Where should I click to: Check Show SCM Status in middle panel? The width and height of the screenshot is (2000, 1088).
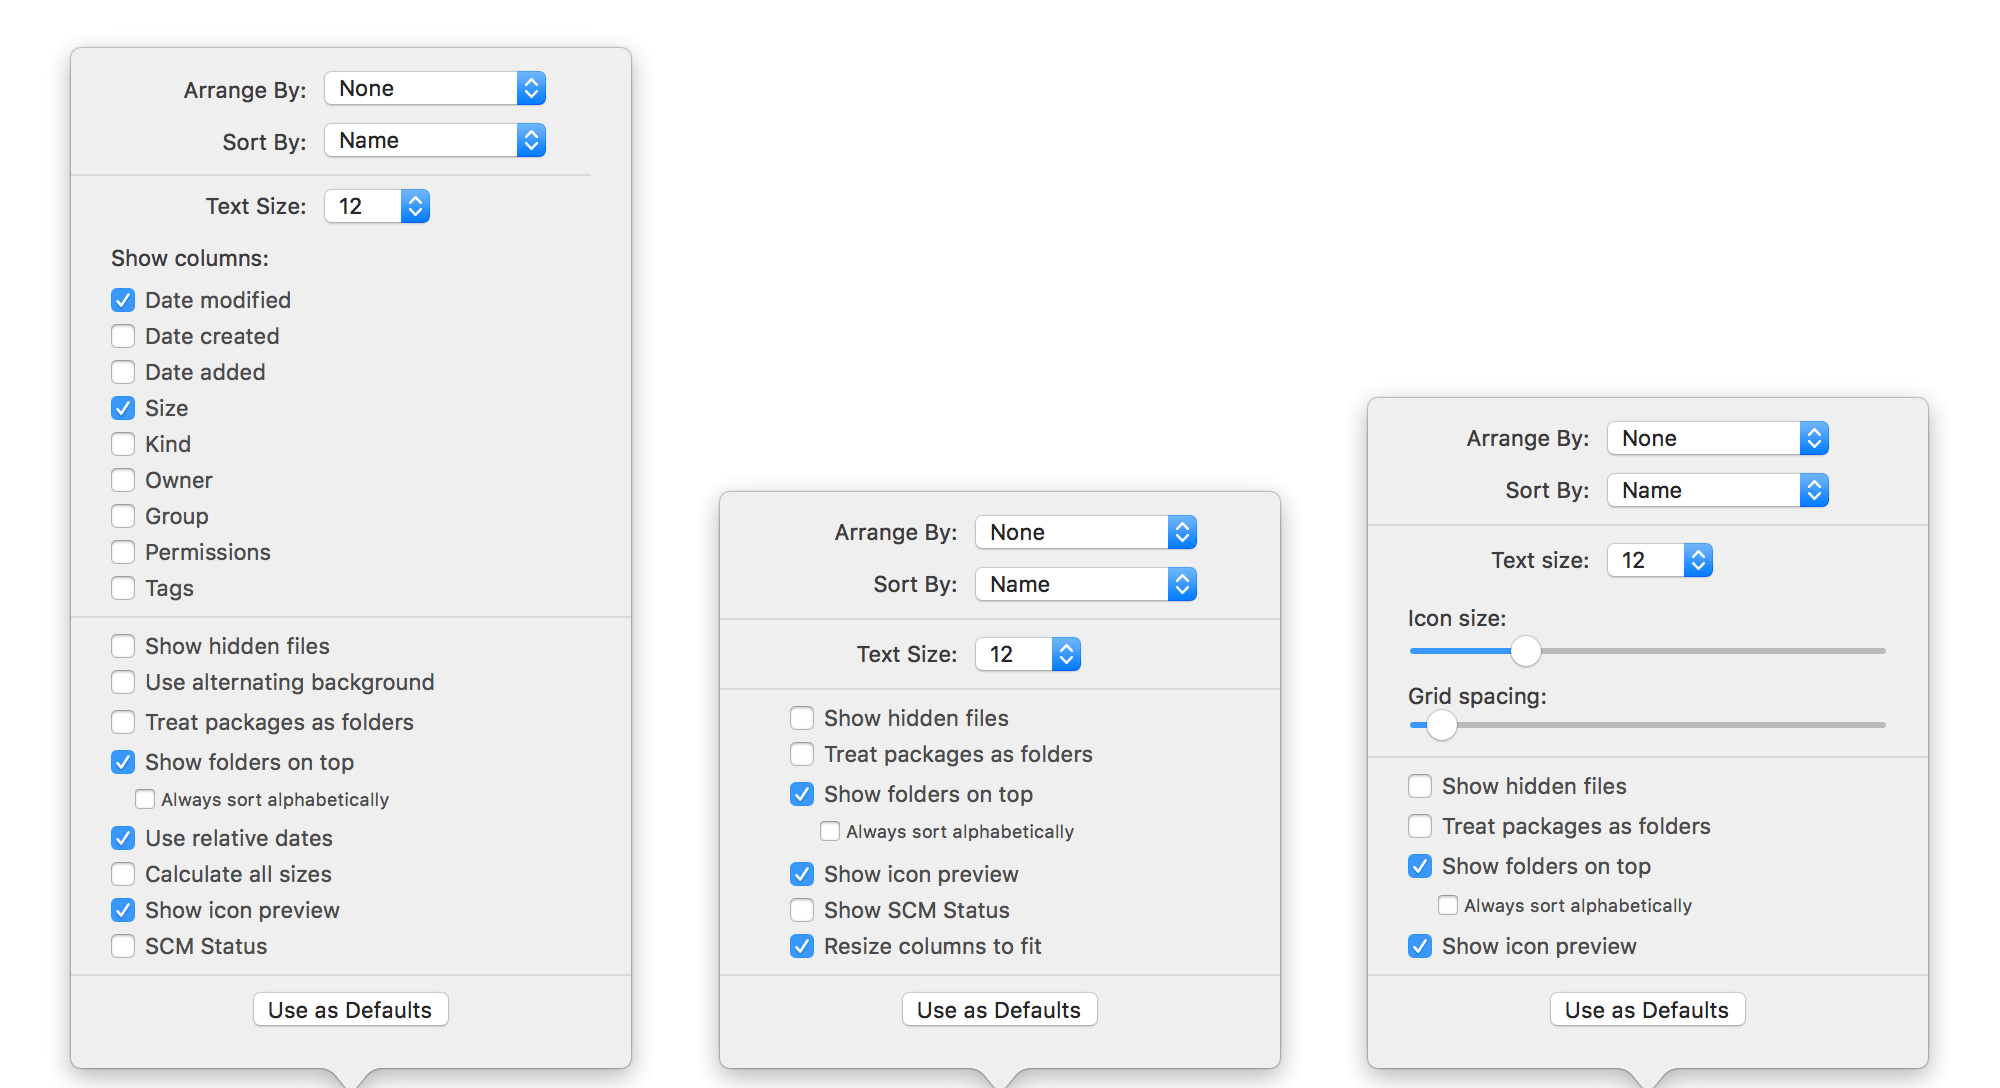[802, 910]
